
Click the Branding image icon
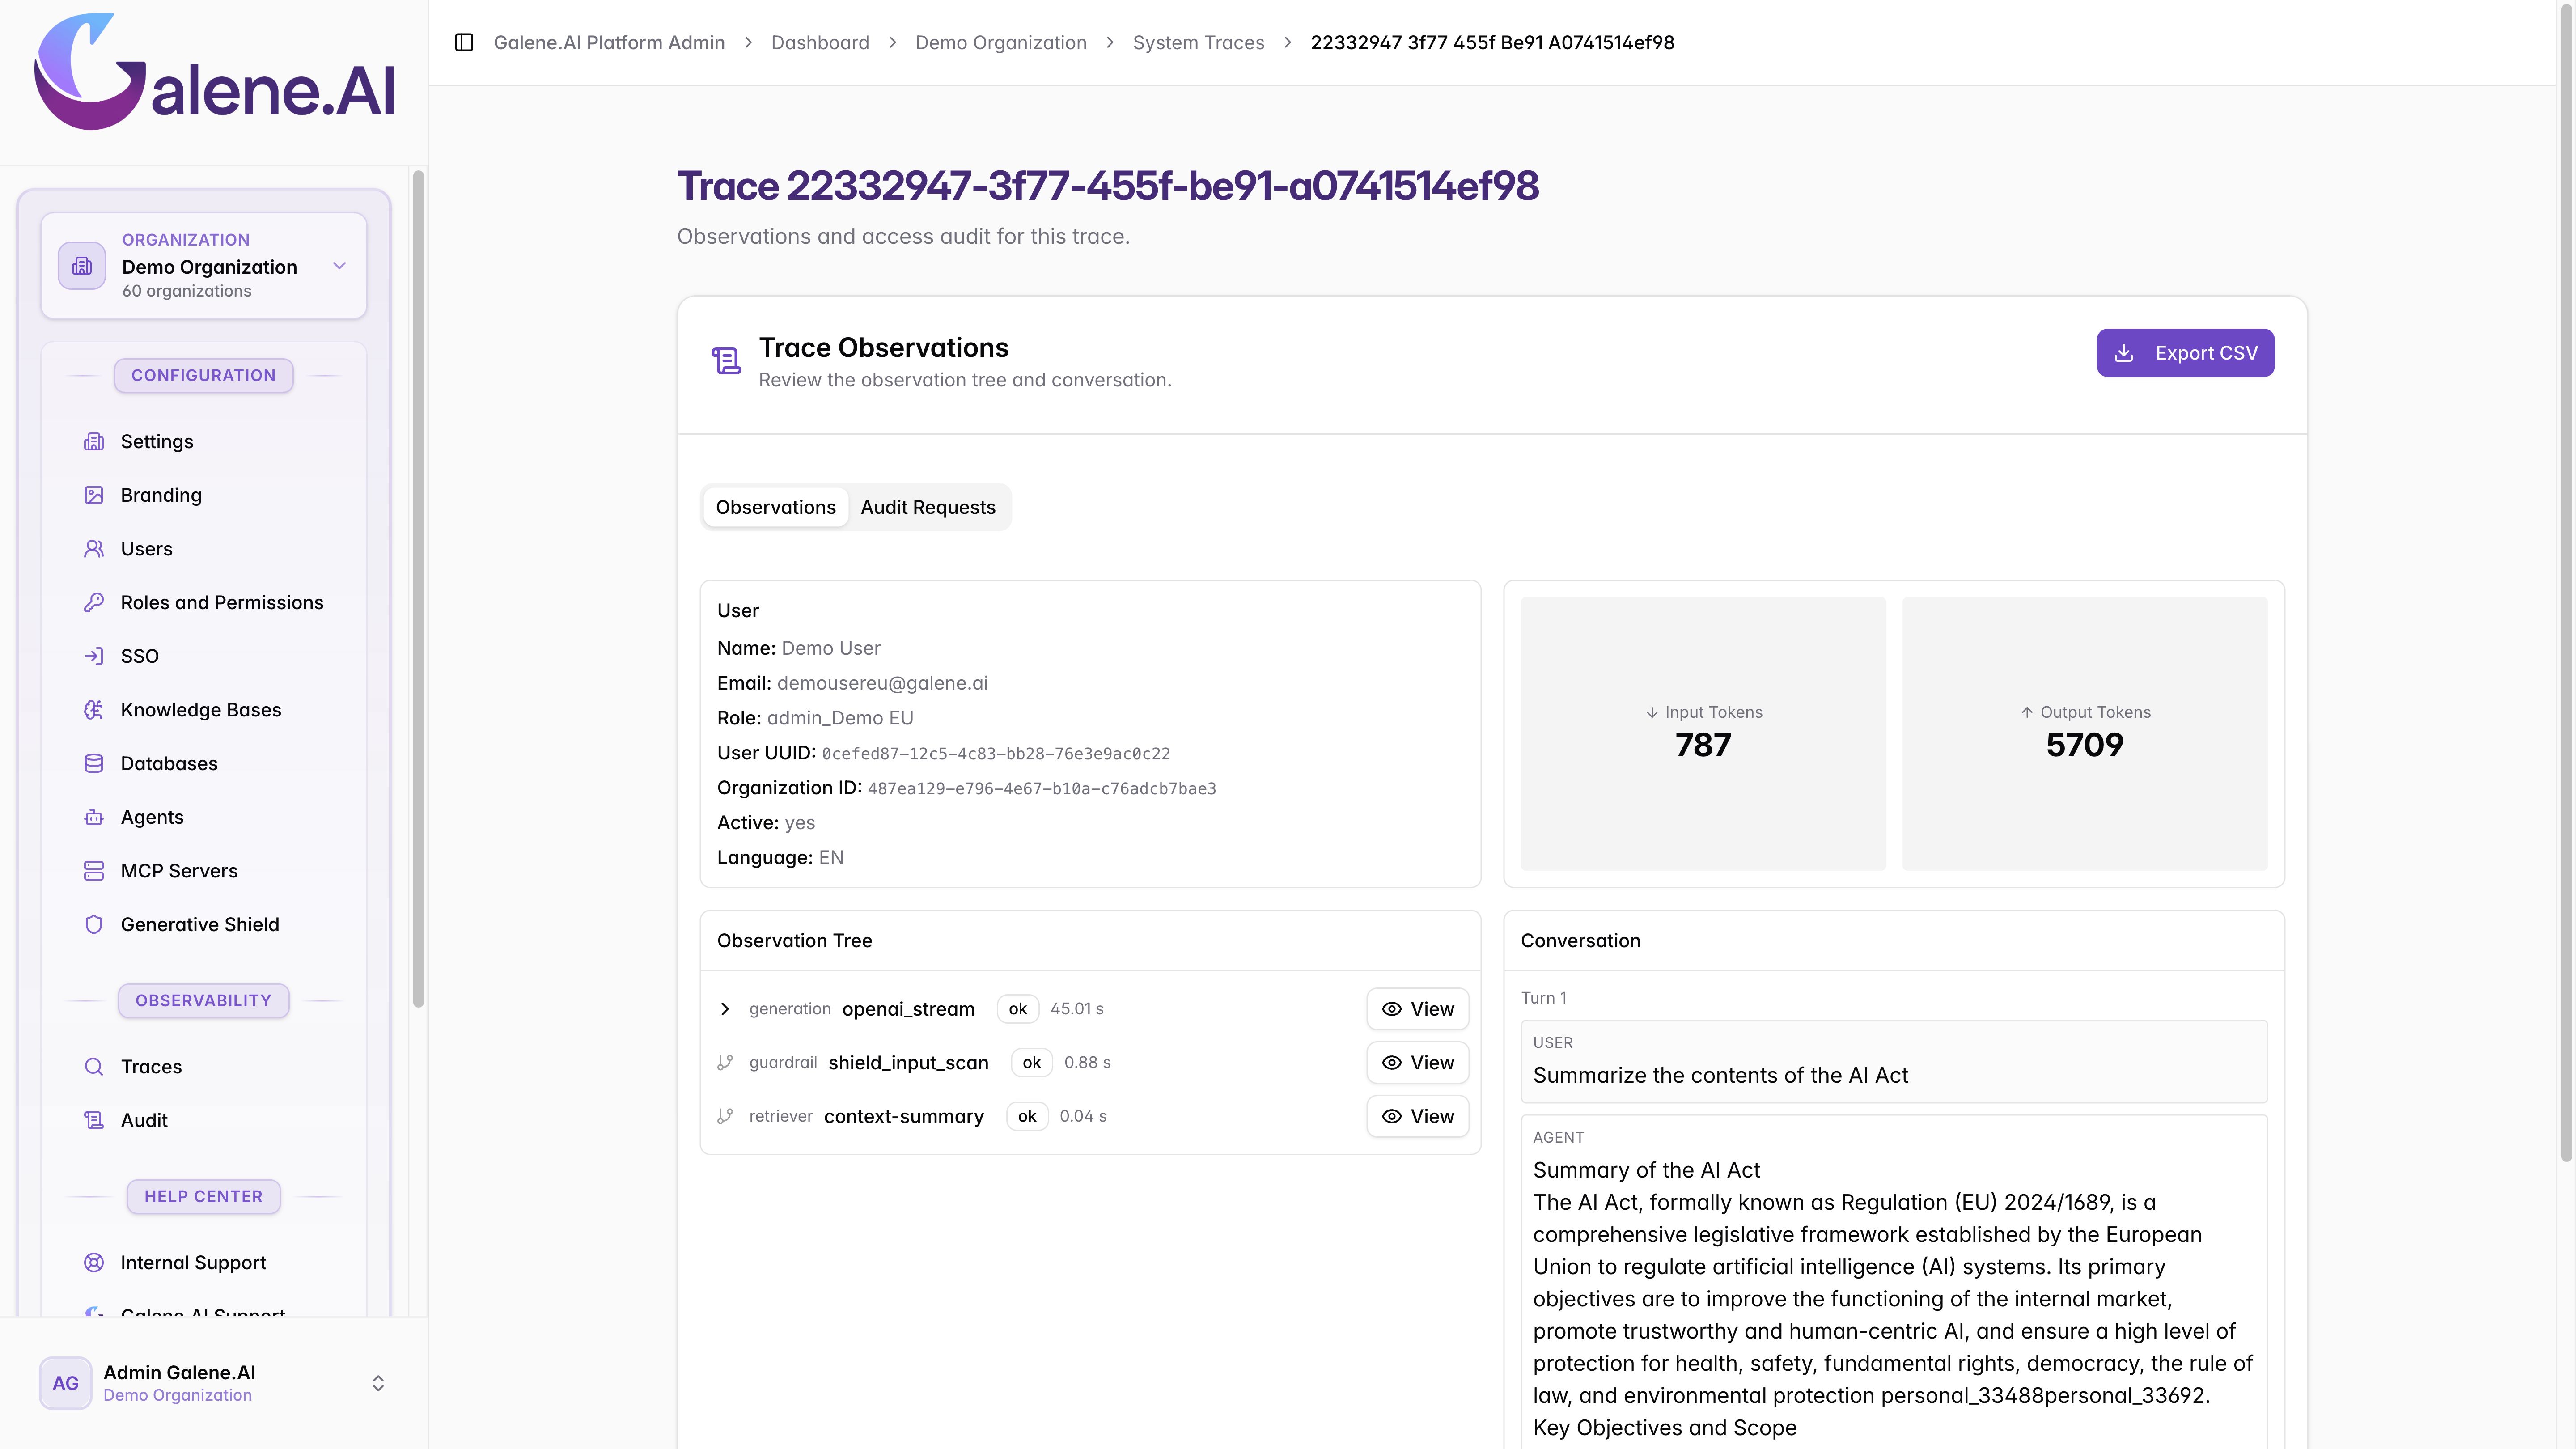tap(94, 495)
